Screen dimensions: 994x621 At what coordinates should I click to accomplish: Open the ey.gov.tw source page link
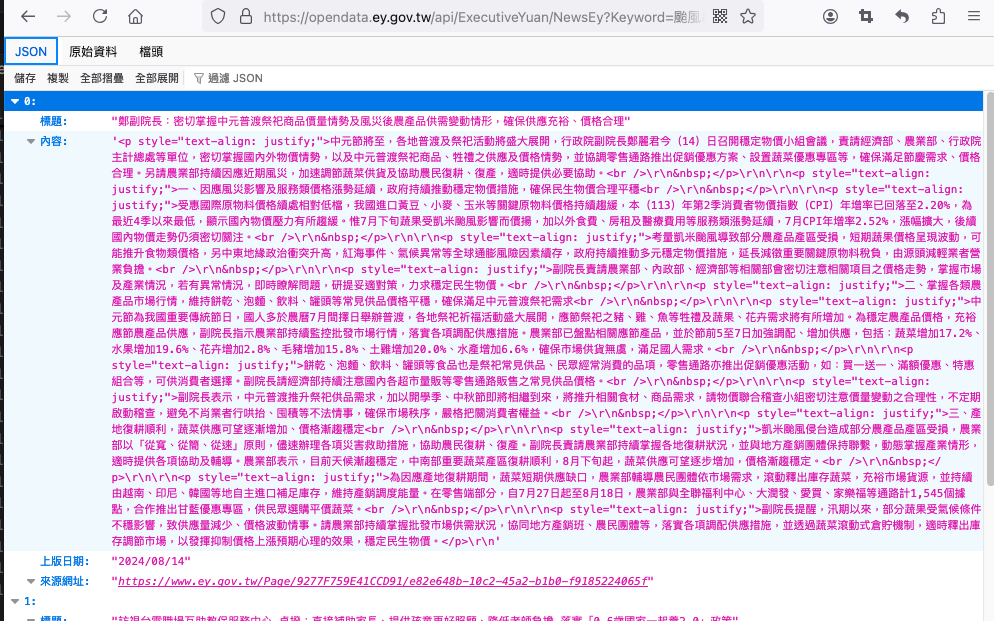point(383,581)
